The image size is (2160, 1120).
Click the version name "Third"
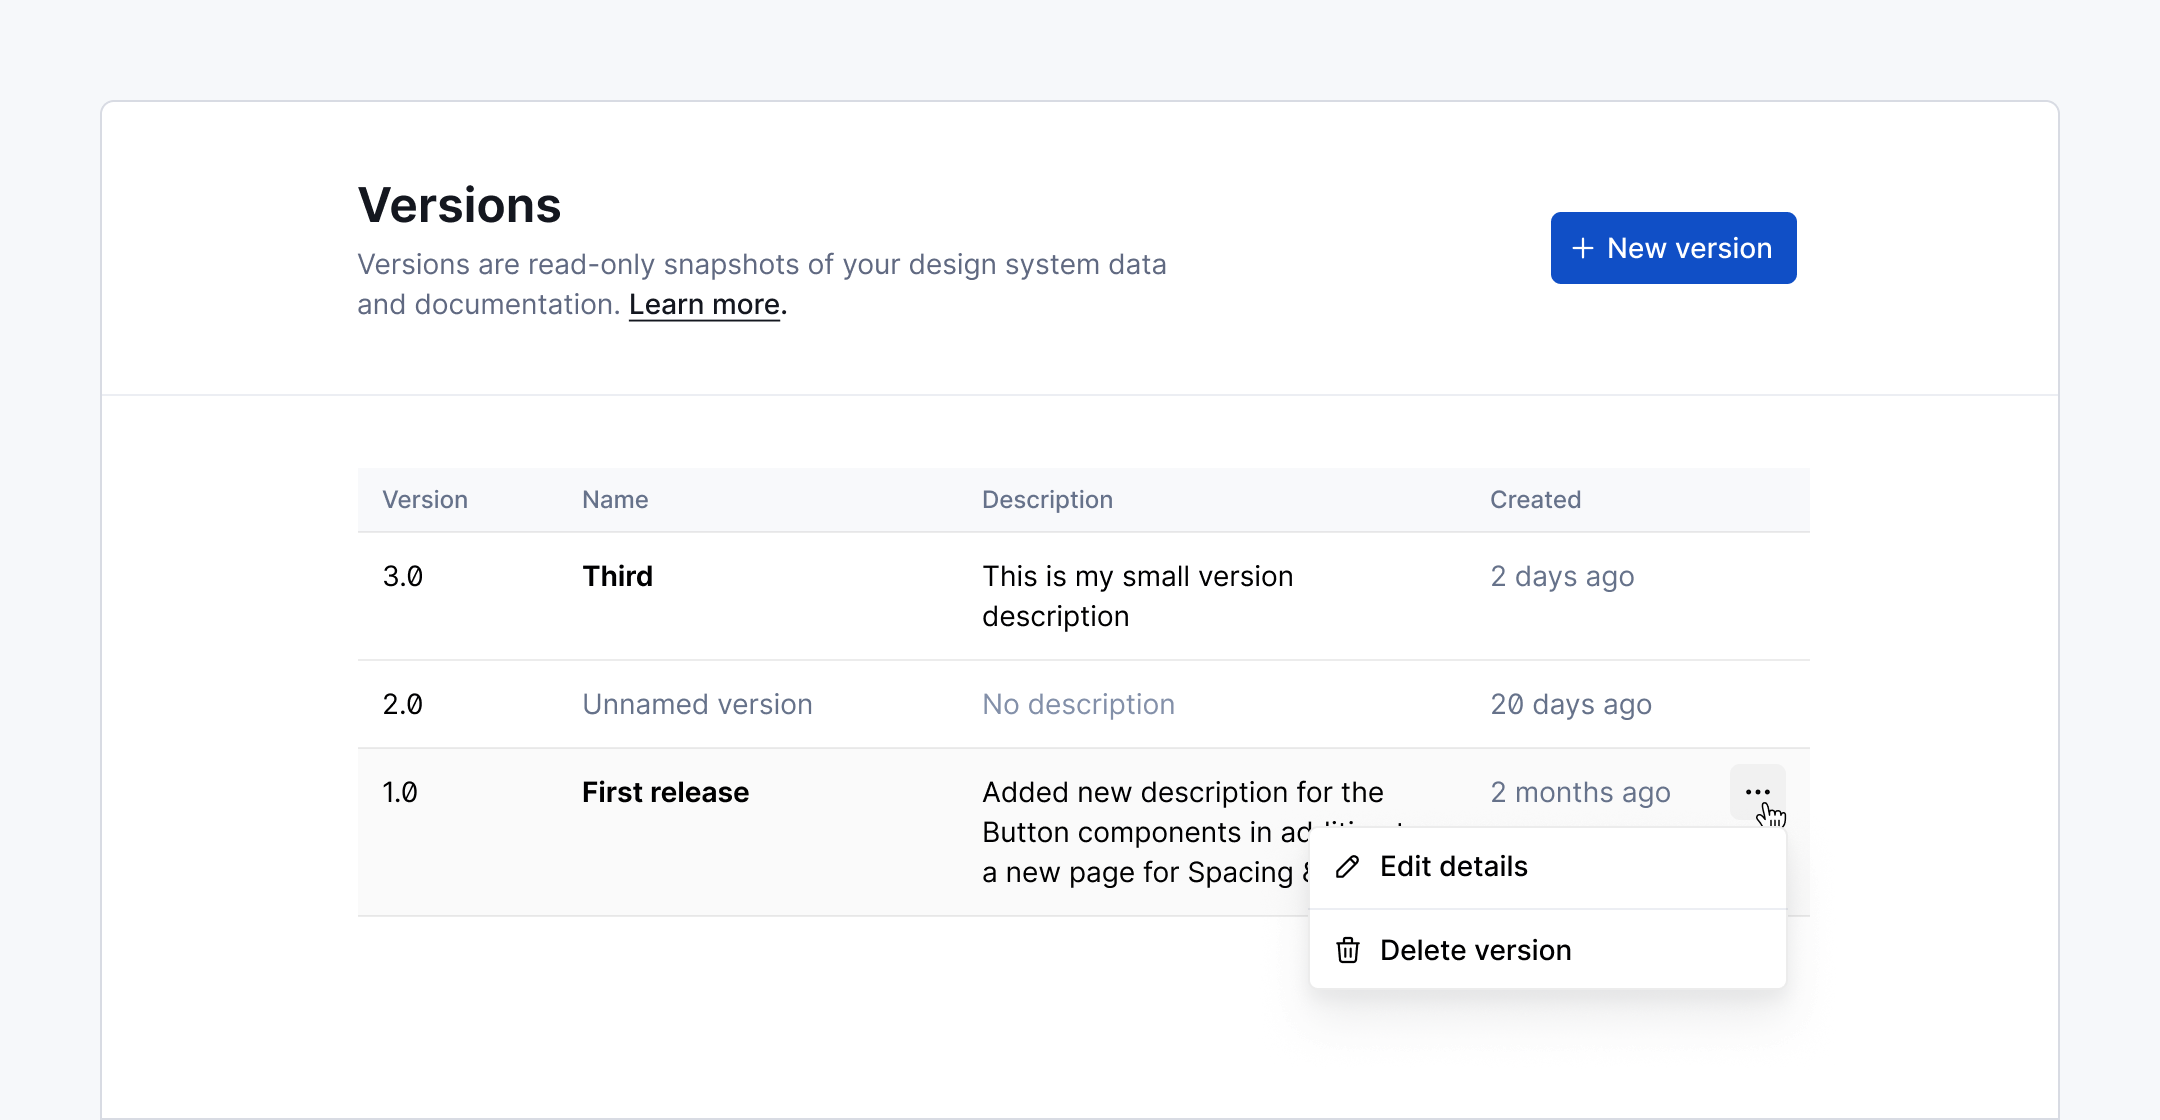click(616, 575)
